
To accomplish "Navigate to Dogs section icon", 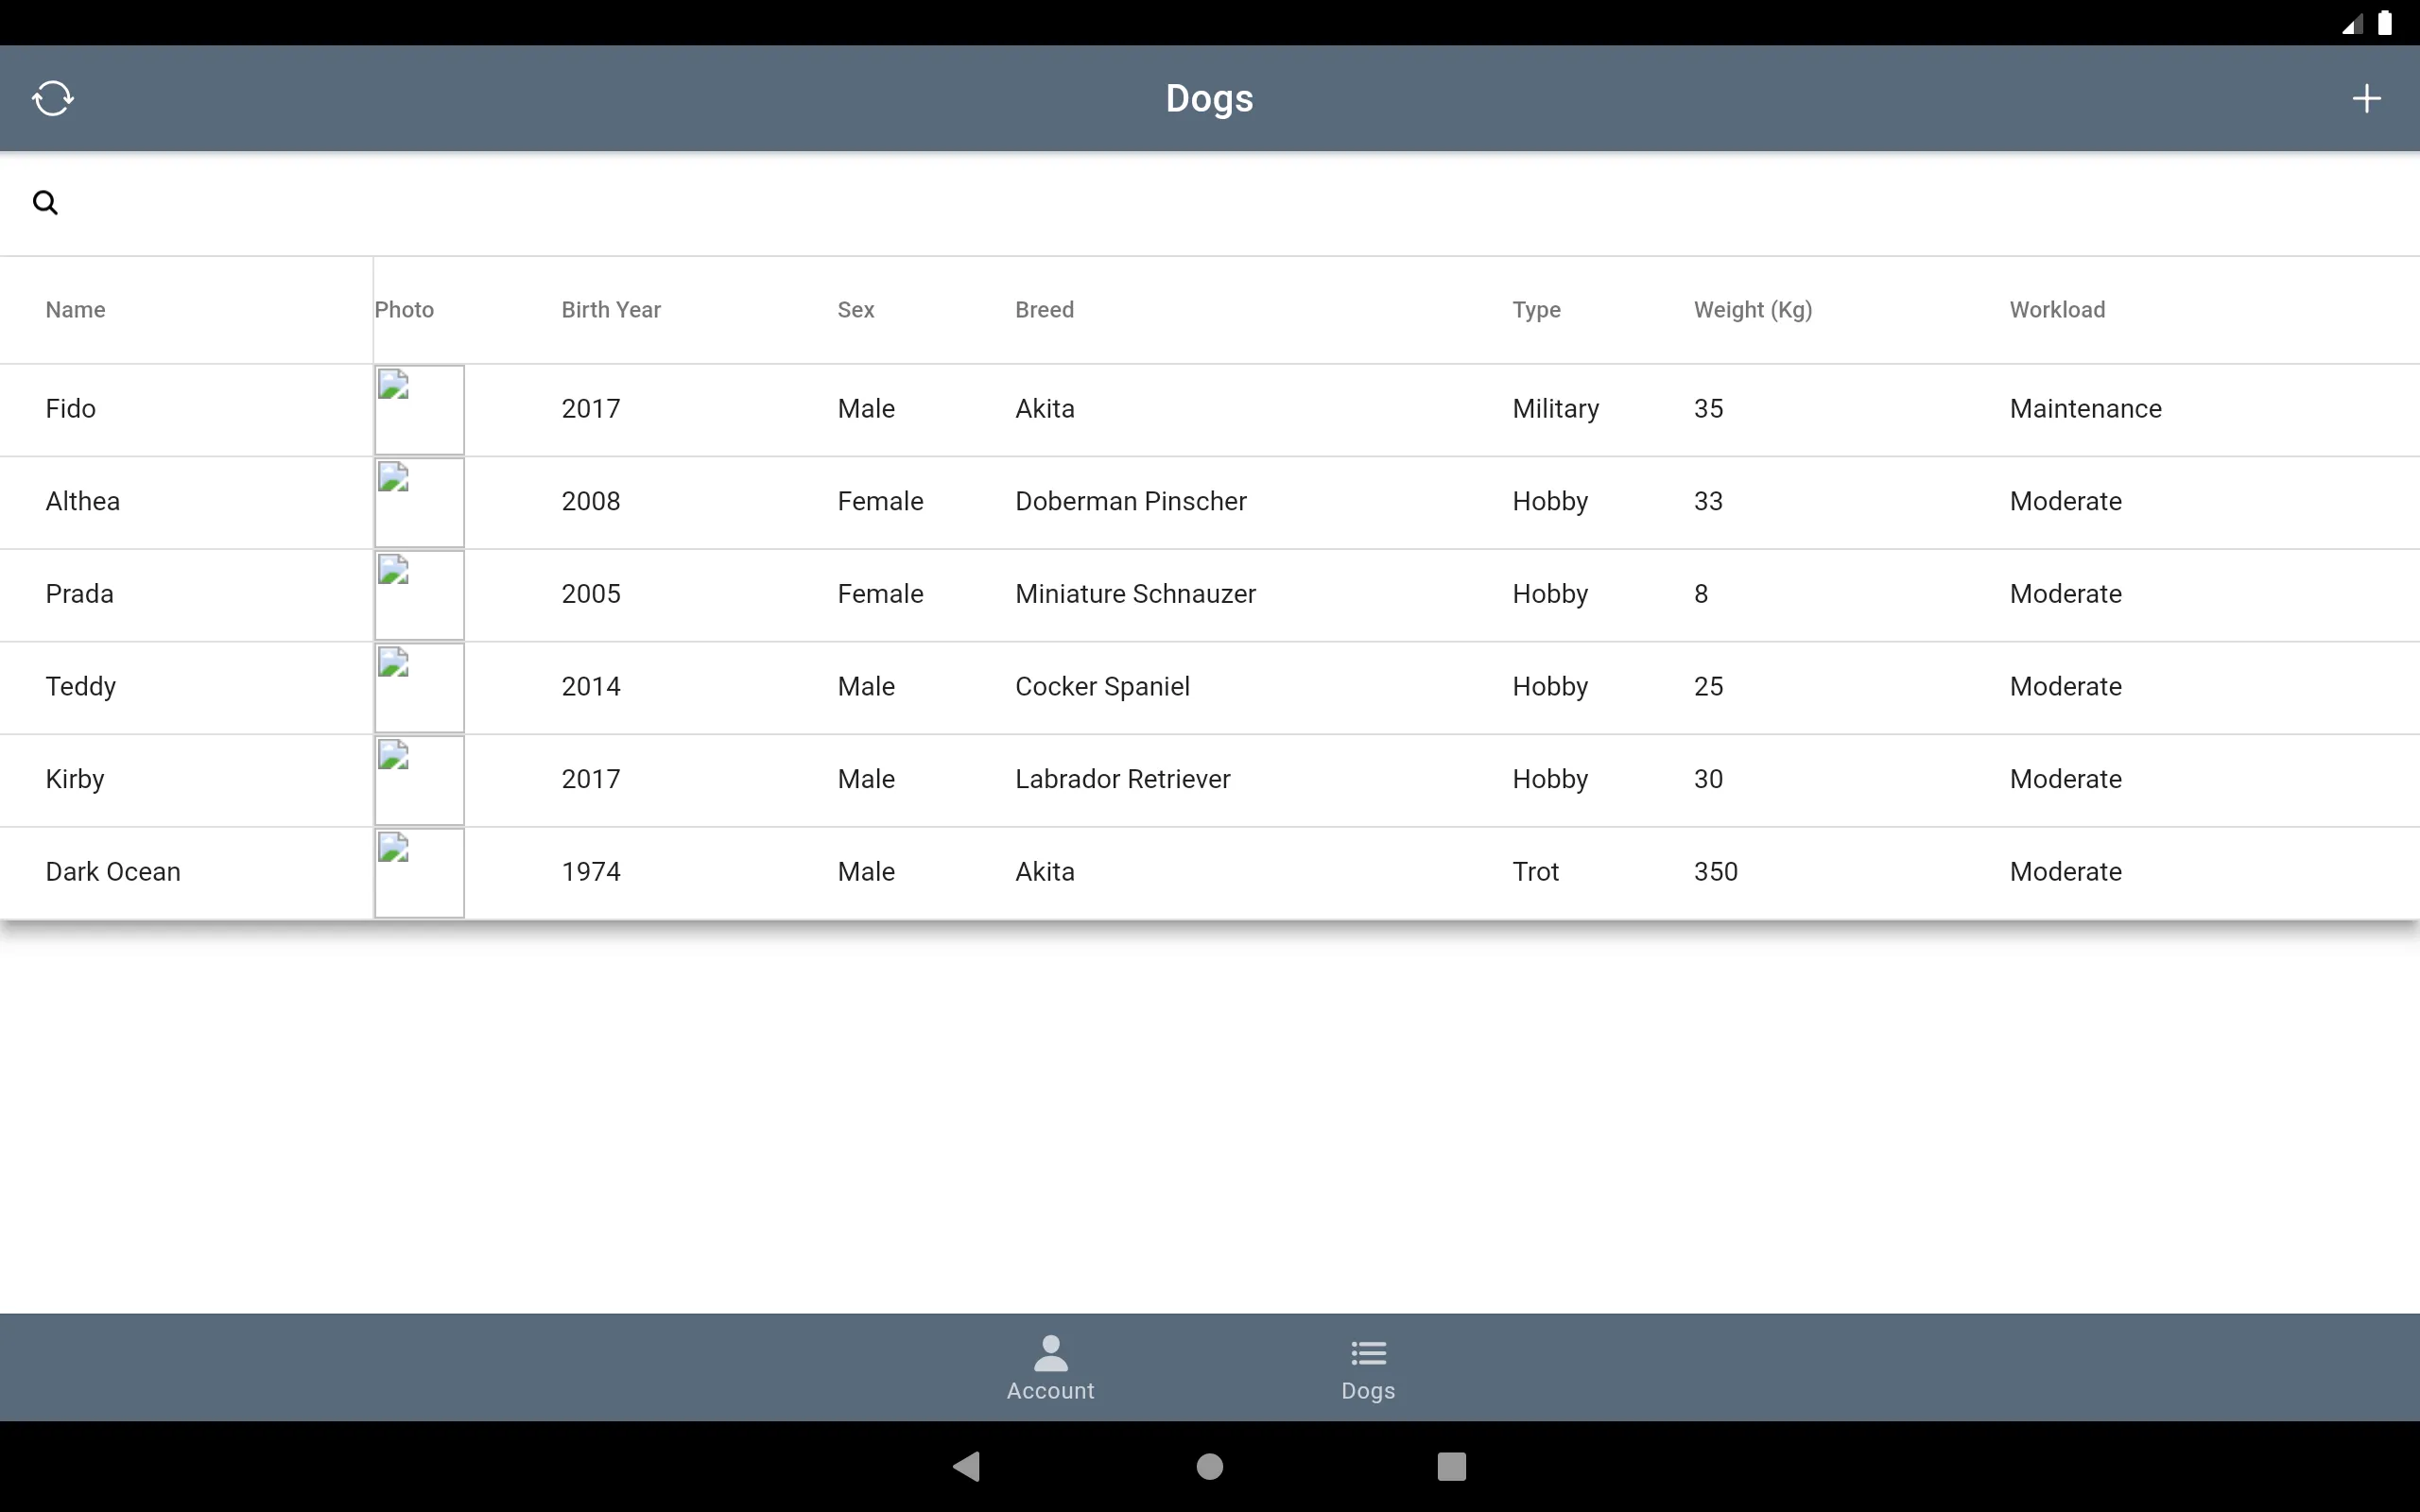I will click(x=1368, y=1351).
